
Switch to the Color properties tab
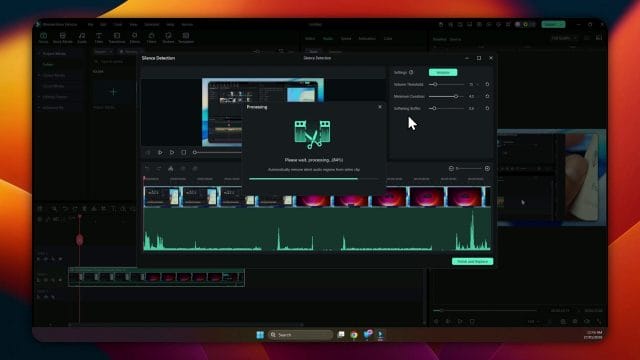[x=388, y=38]
